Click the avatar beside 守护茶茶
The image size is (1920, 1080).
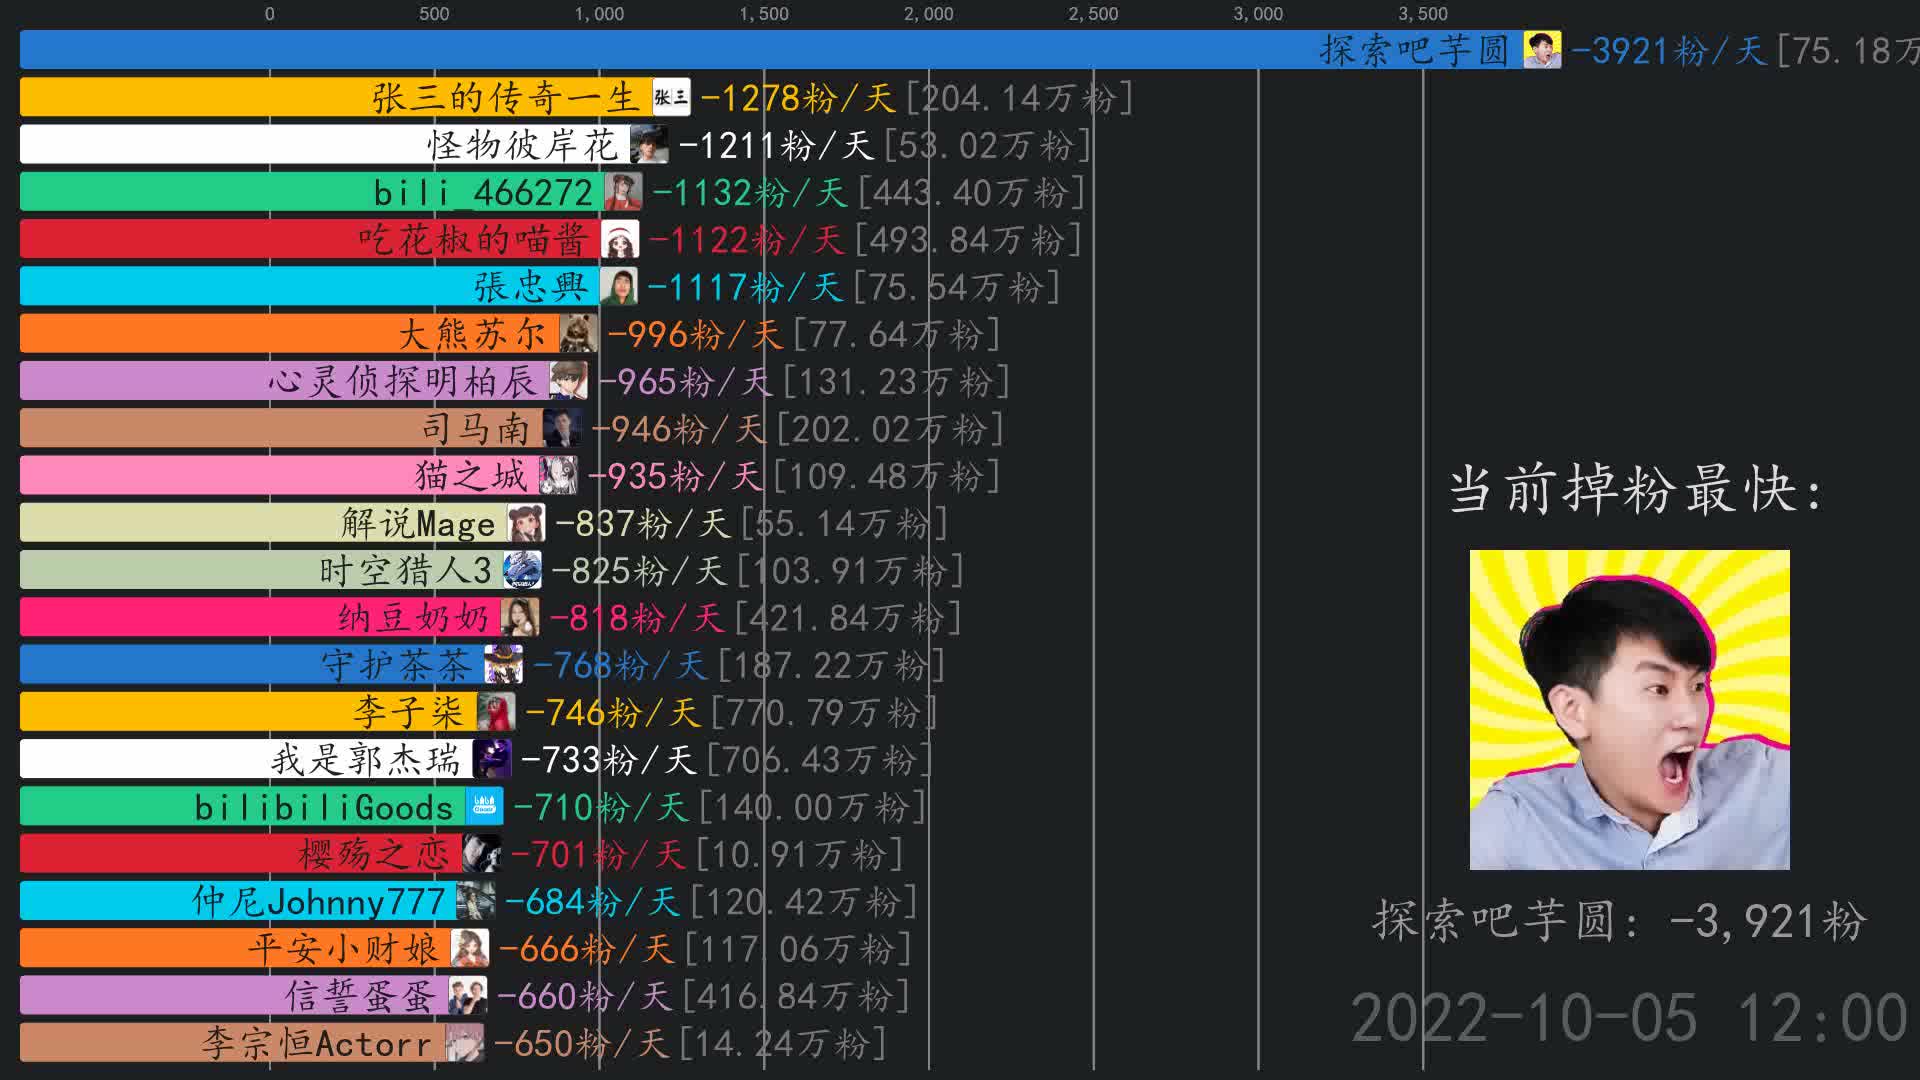point(503,665)
